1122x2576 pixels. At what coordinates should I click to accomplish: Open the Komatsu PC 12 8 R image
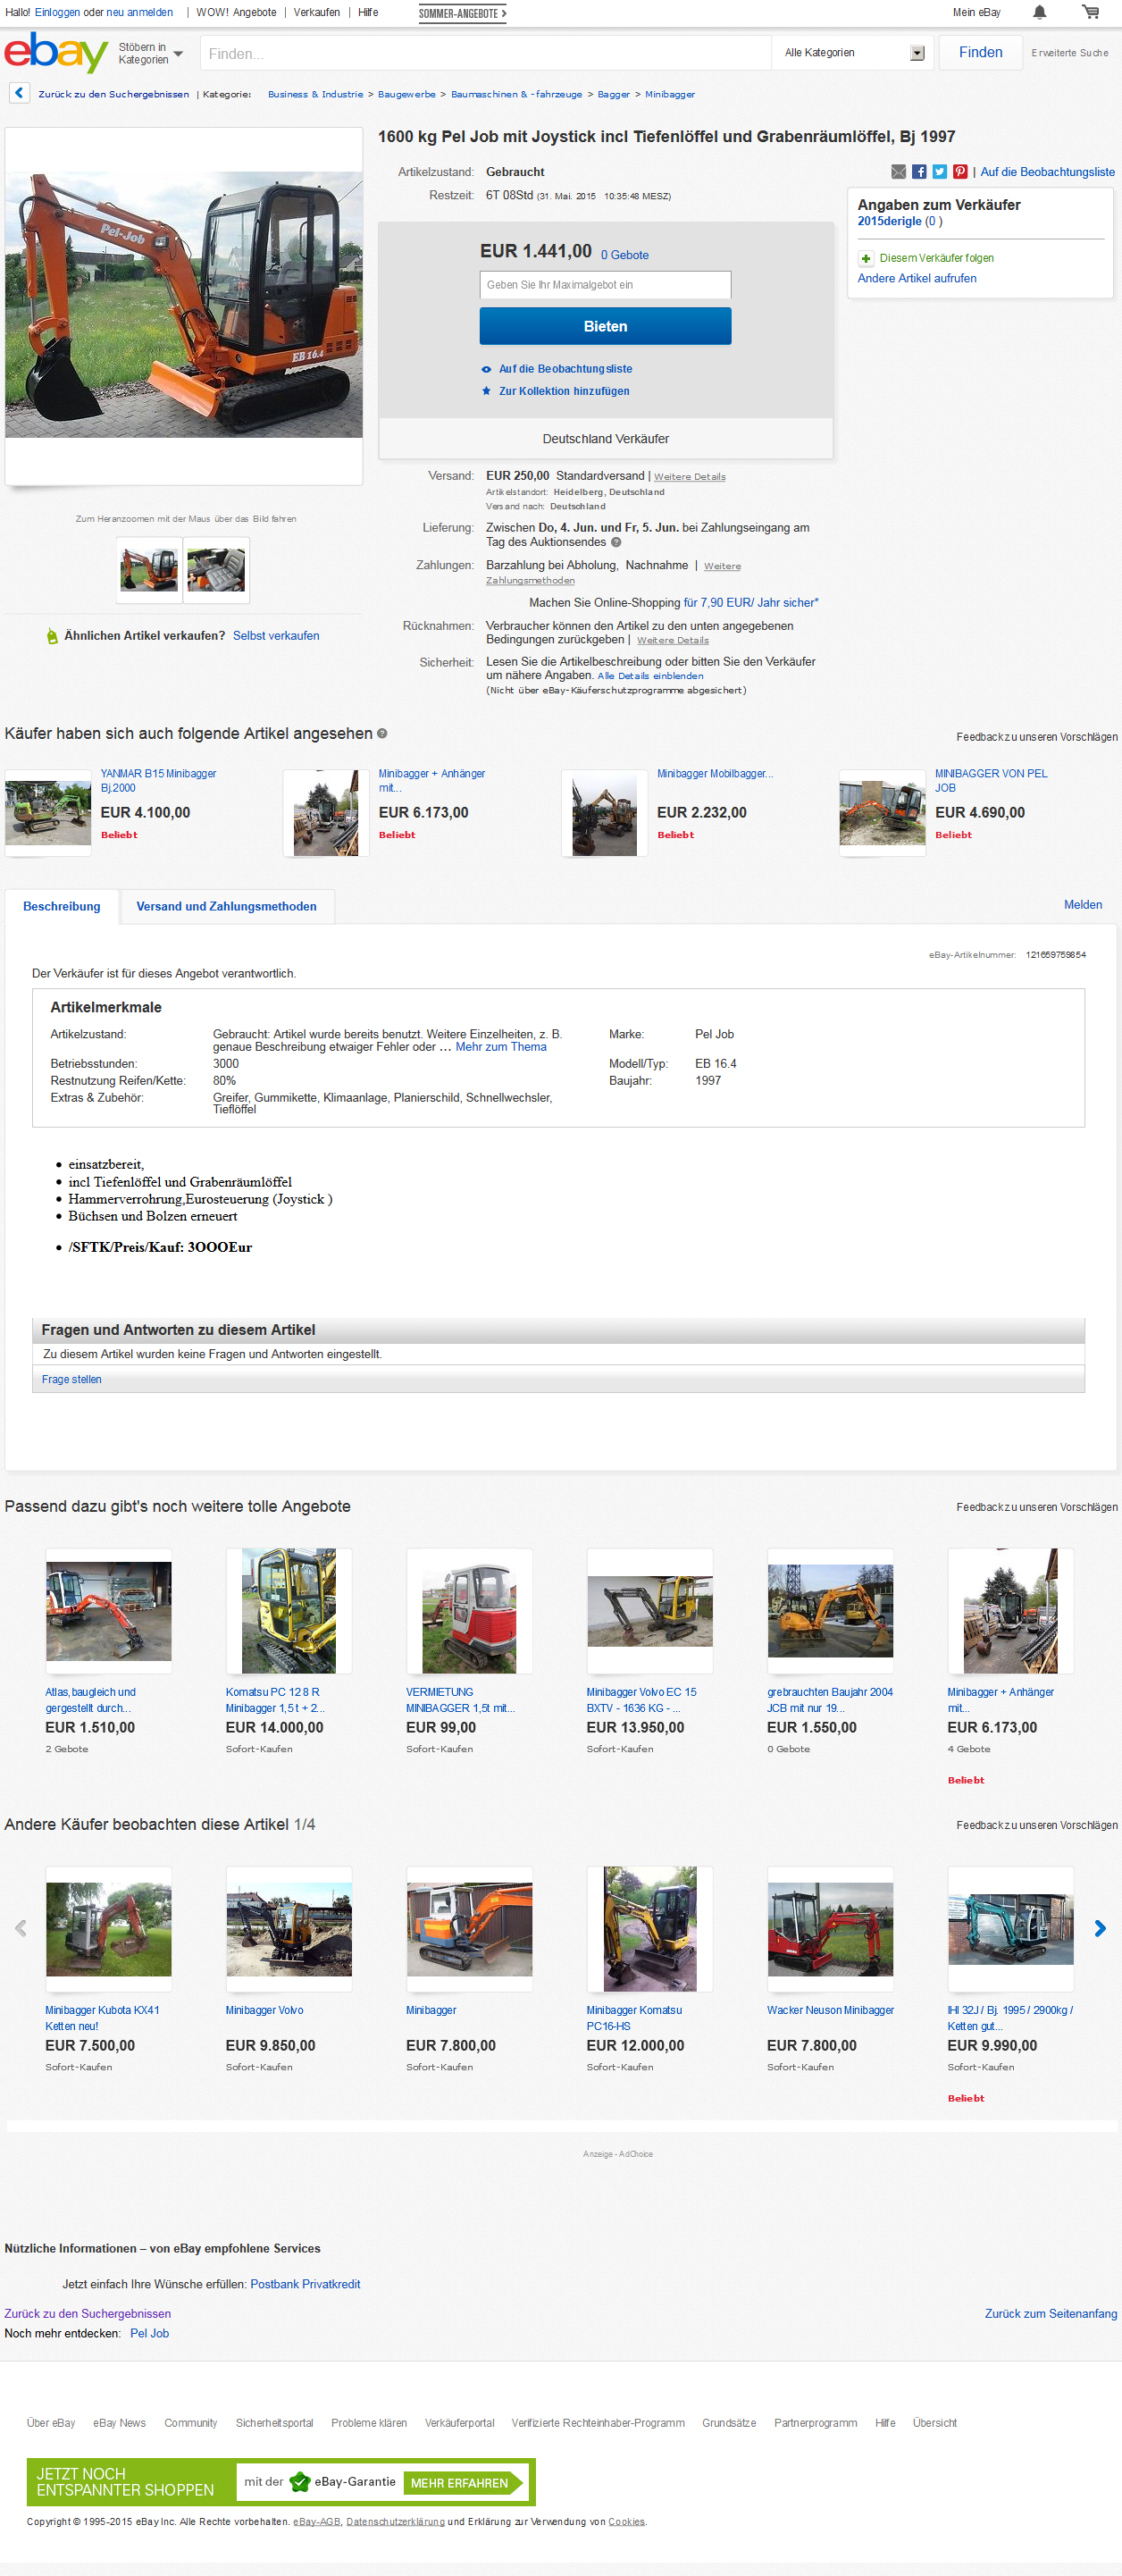[289, 1611]
